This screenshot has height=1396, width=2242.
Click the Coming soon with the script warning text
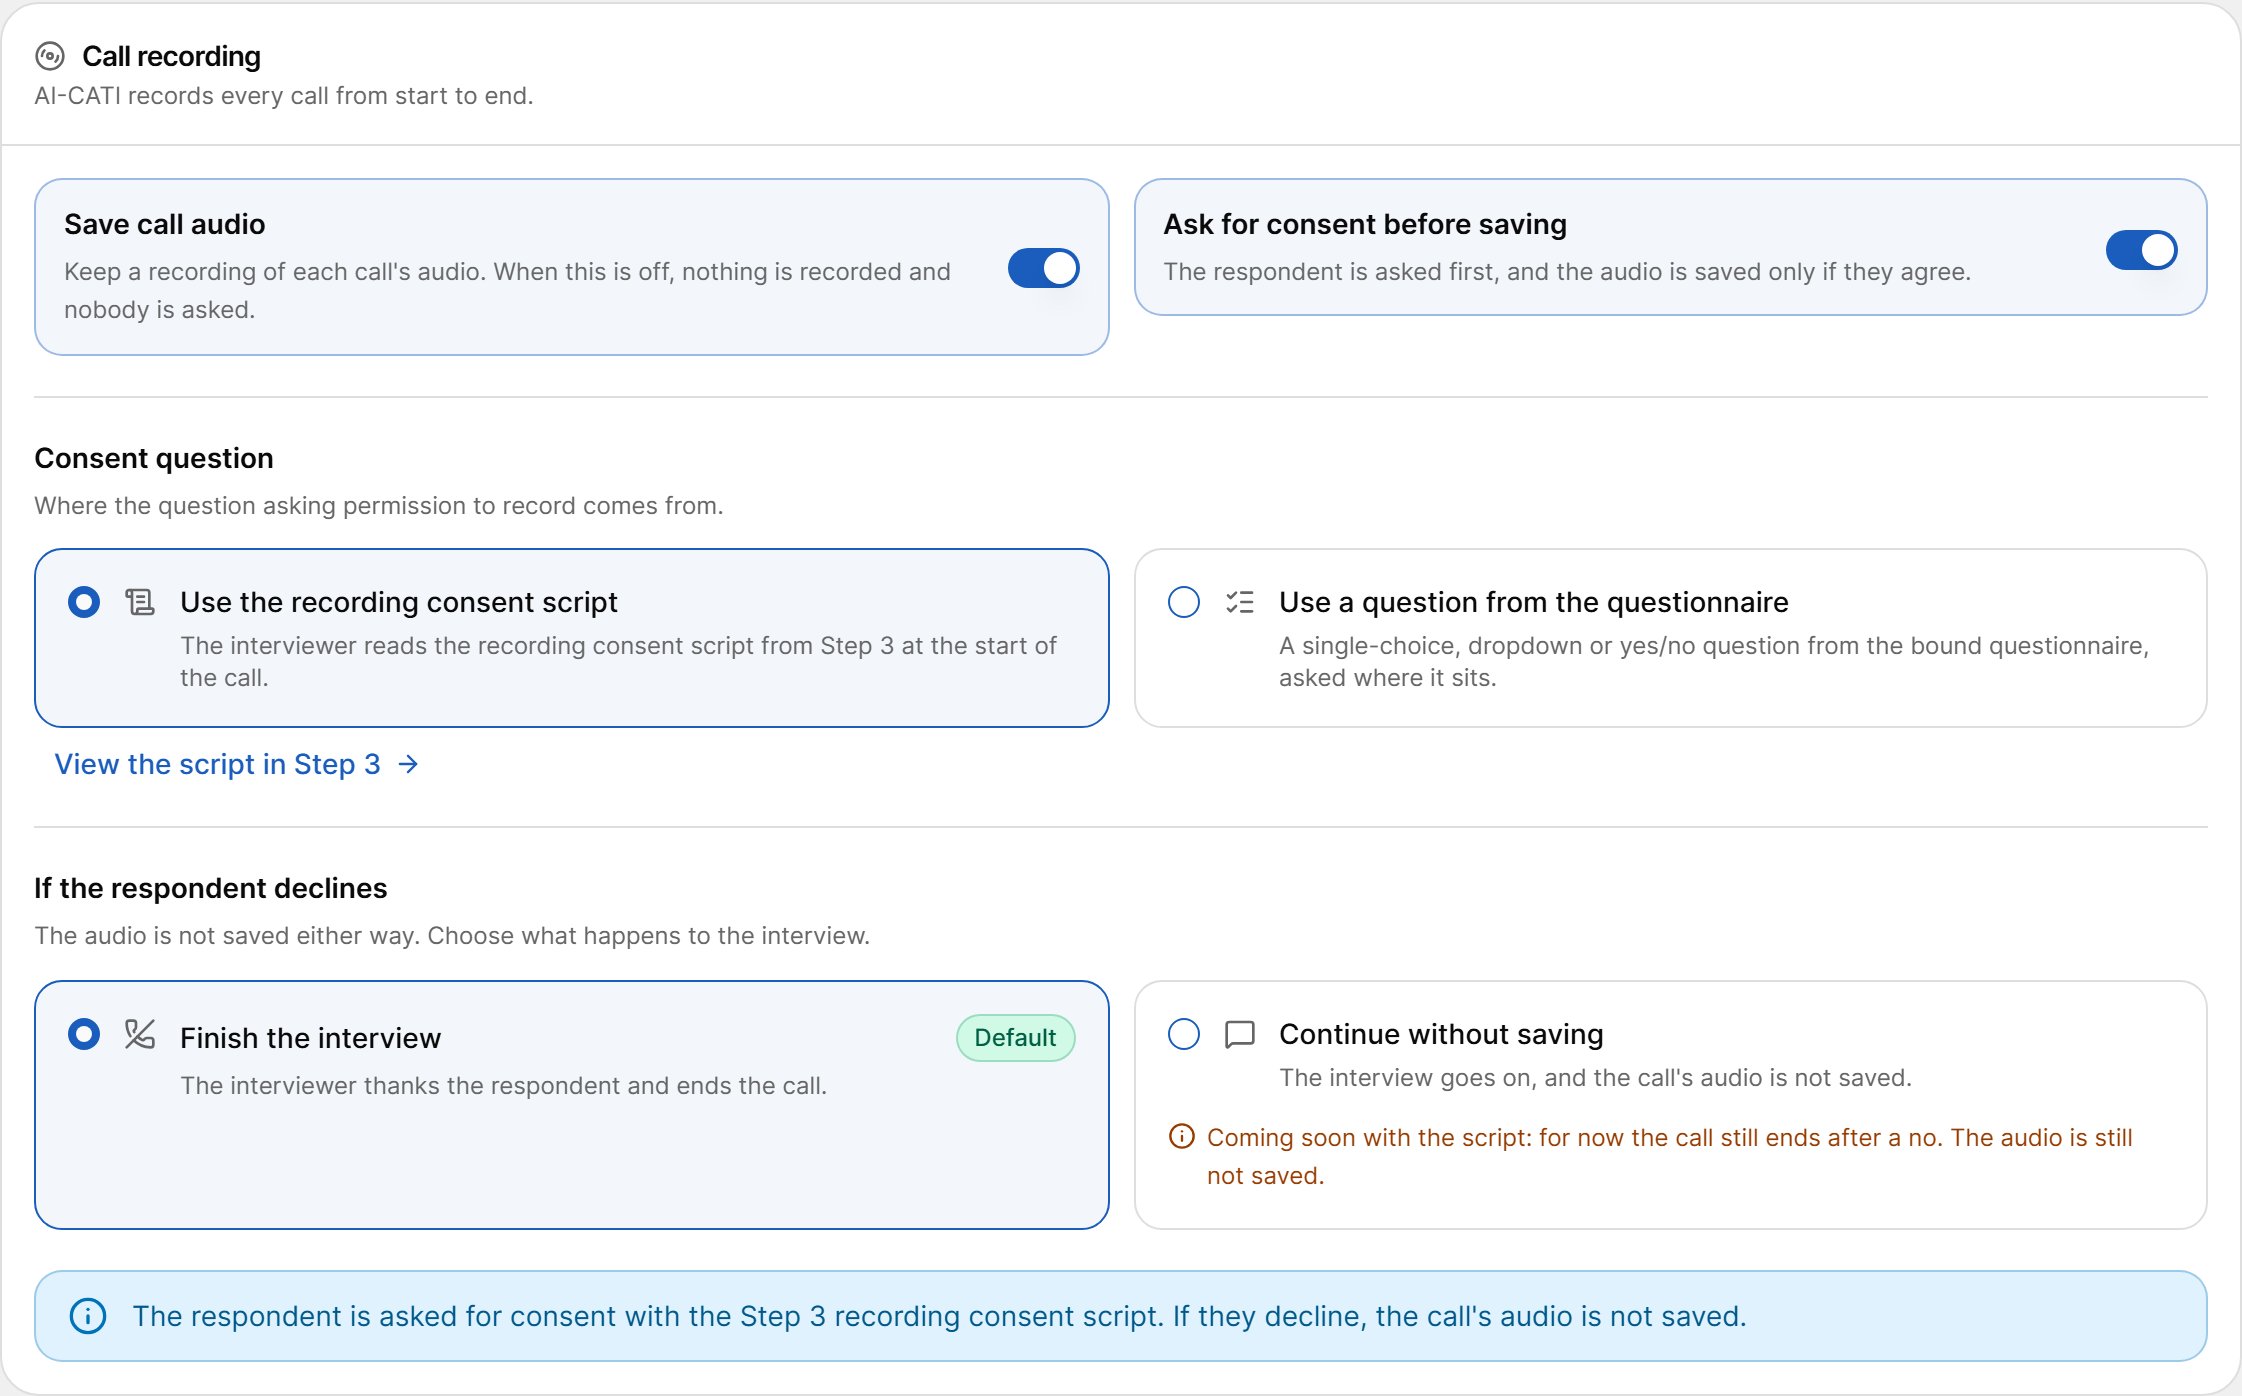tap(1669, 1156)
